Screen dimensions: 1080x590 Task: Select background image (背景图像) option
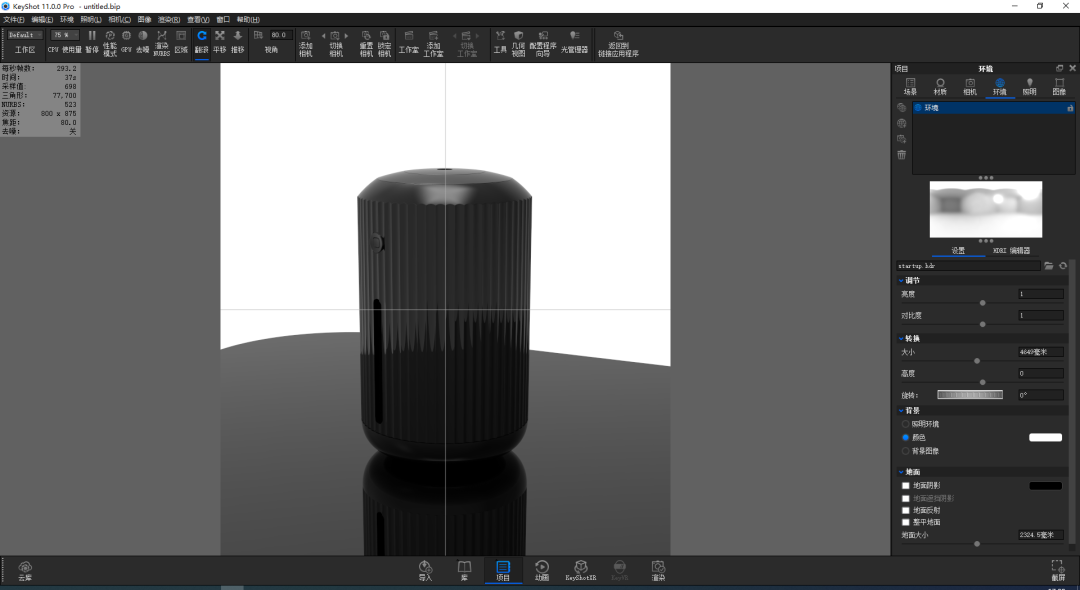pos(905,451)
